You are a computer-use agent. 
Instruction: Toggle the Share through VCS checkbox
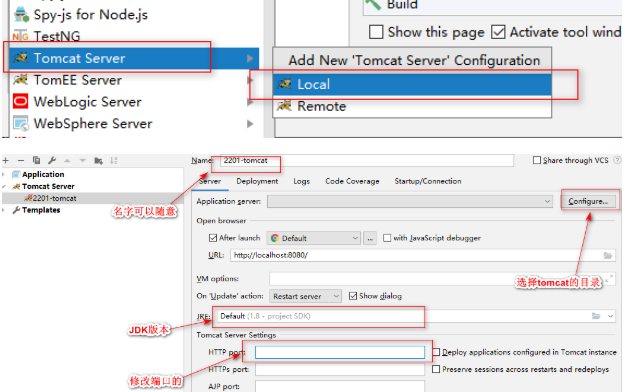point(537,160)
